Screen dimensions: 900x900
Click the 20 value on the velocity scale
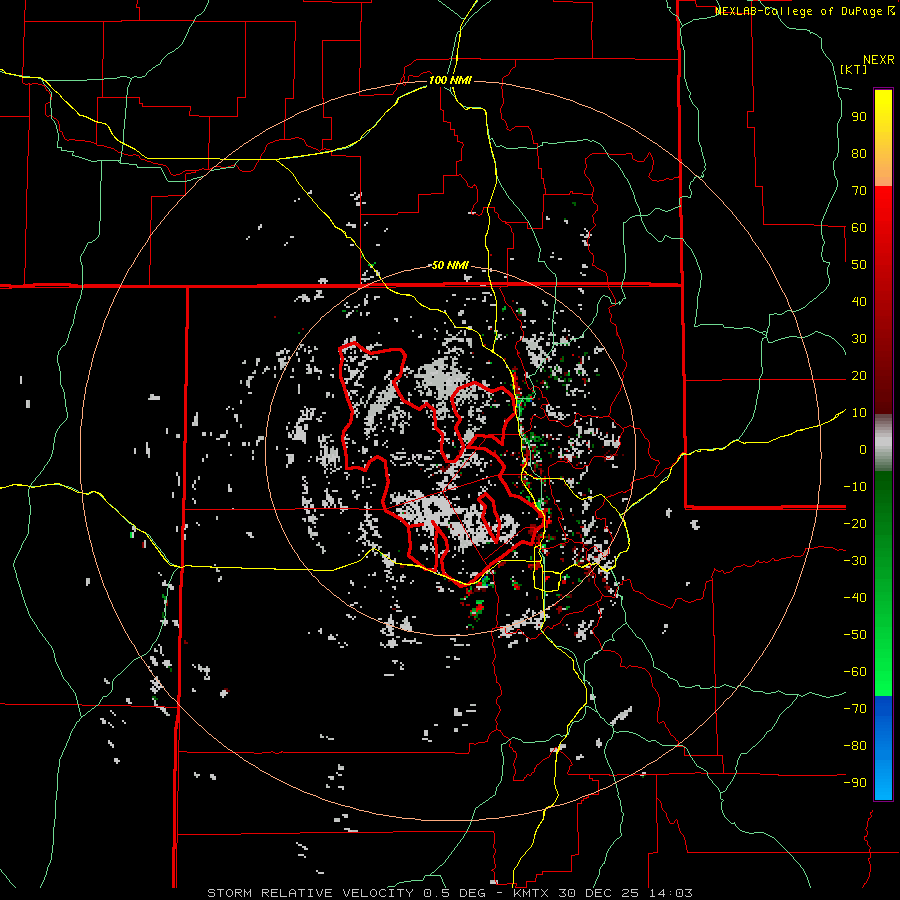tap(859, 376)
